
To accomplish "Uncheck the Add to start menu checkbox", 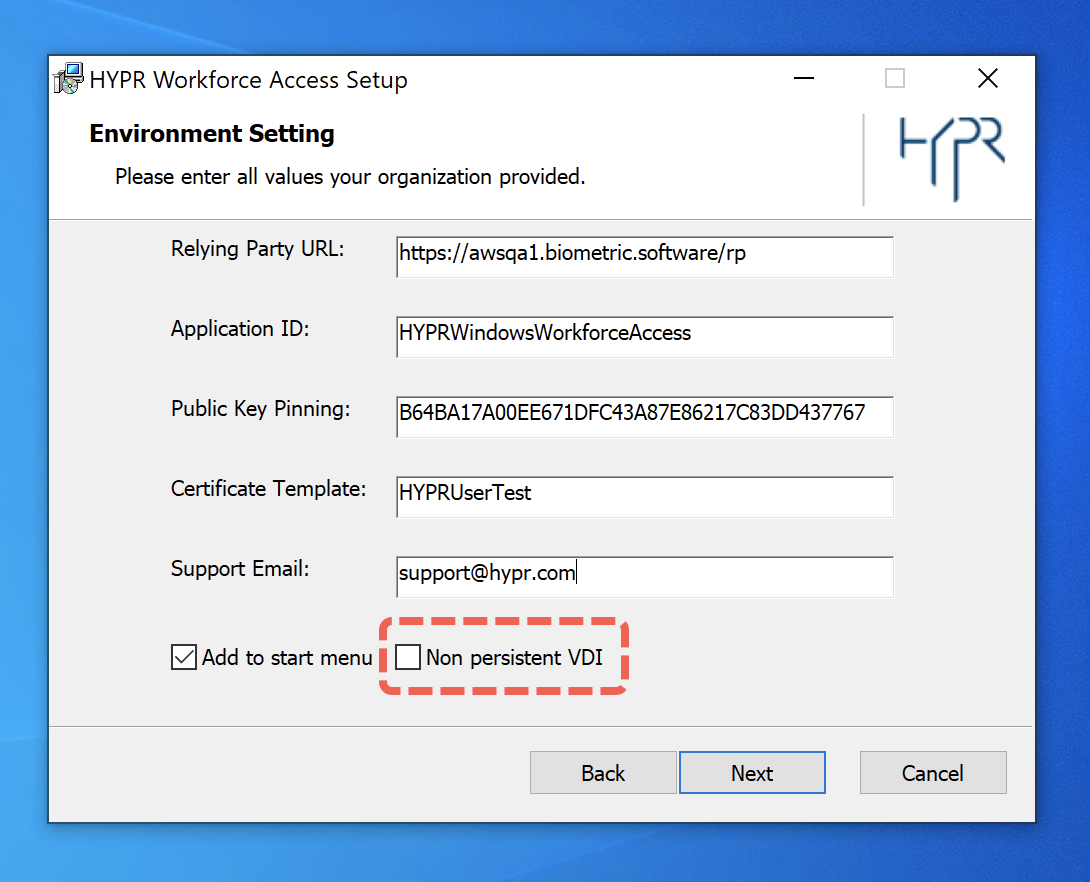I will coord(184,657).
